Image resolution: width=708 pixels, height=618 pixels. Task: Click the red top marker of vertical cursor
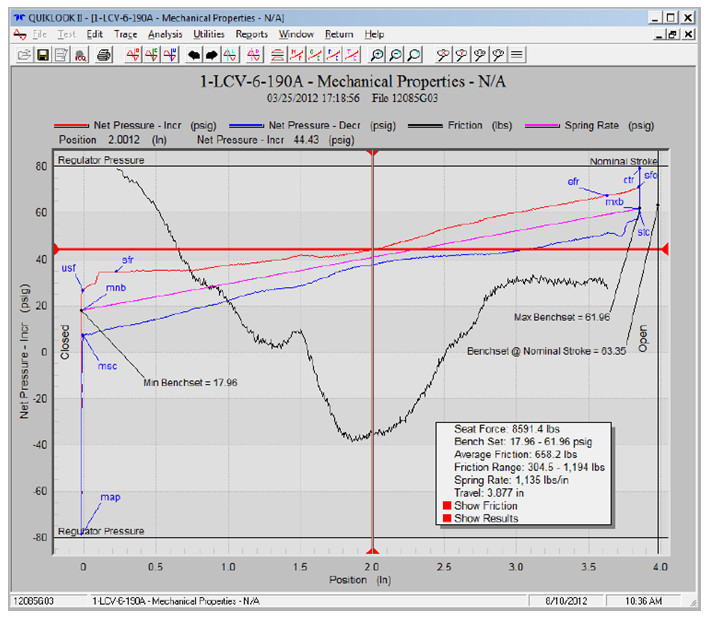tap(372, 153)
